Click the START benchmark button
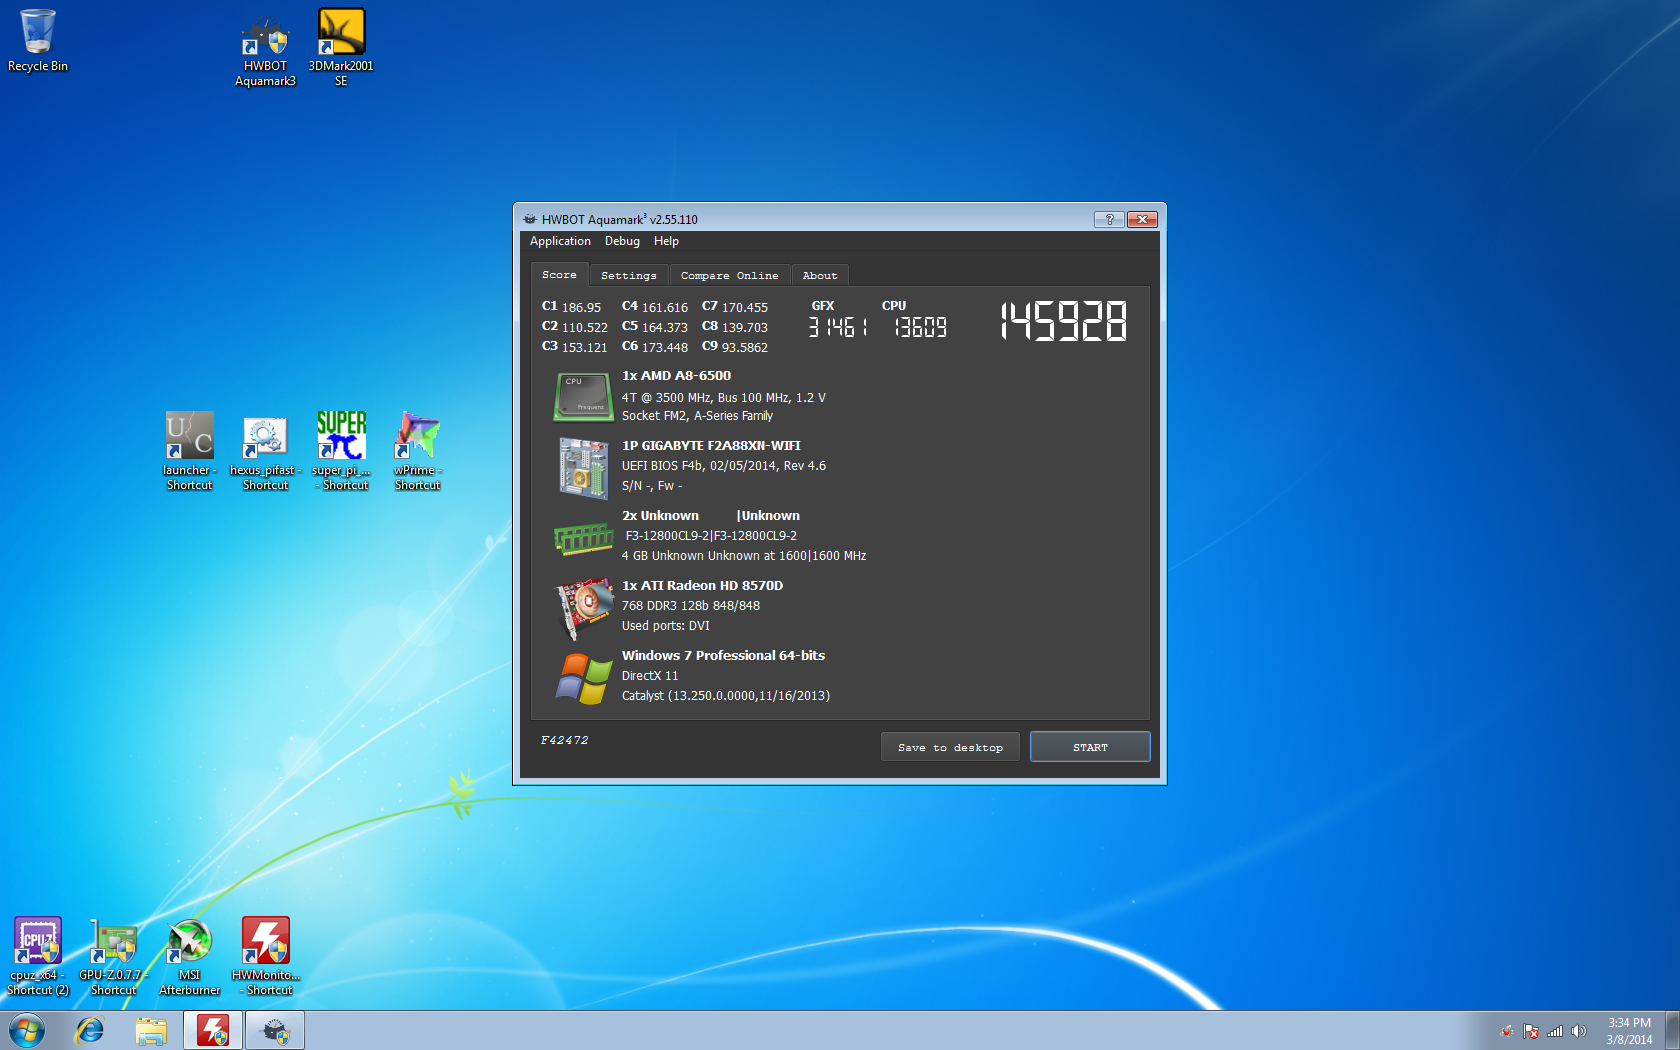1680x1050 pixels. click(1090, 747)
